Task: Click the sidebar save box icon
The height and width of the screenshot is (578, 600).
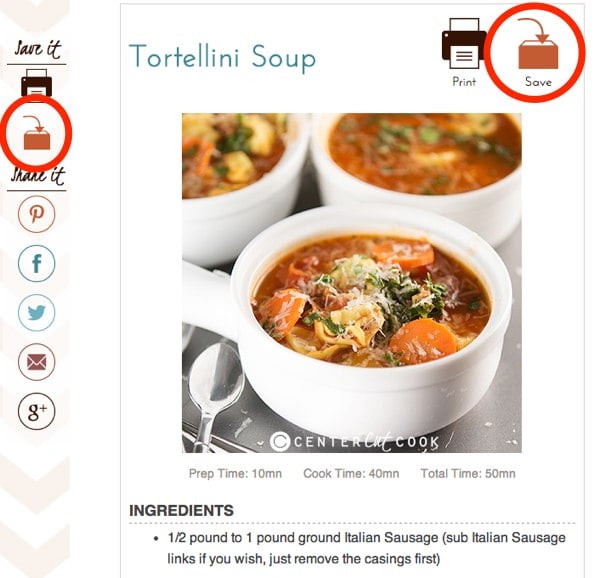Action: [37, 133]
